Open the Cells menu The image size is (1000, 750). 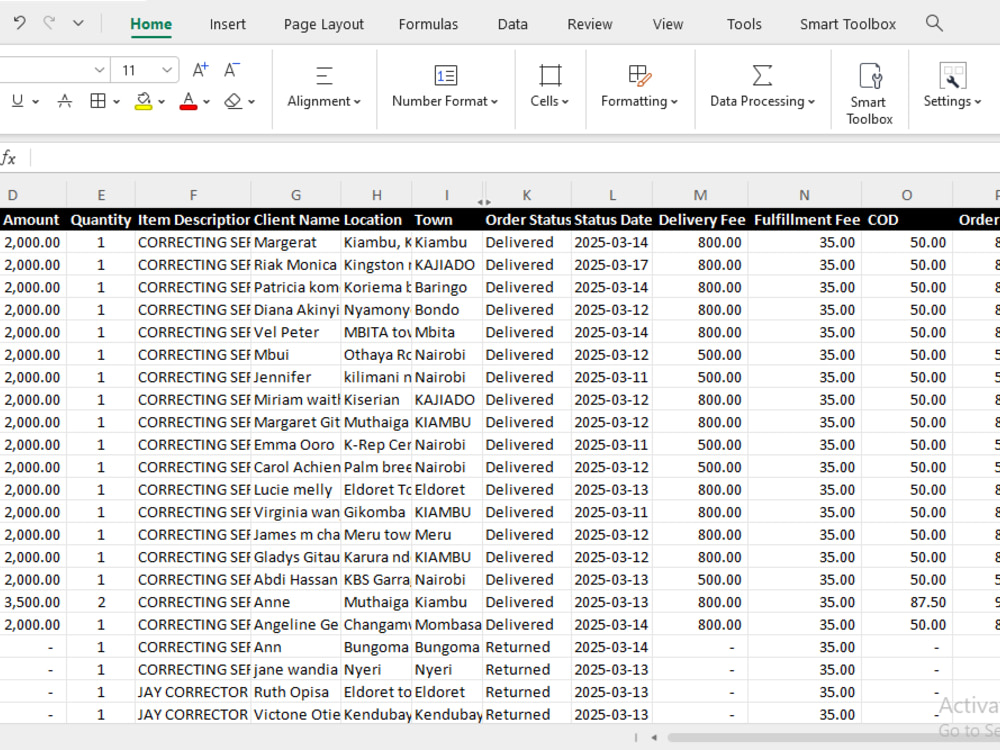(550, 88)
